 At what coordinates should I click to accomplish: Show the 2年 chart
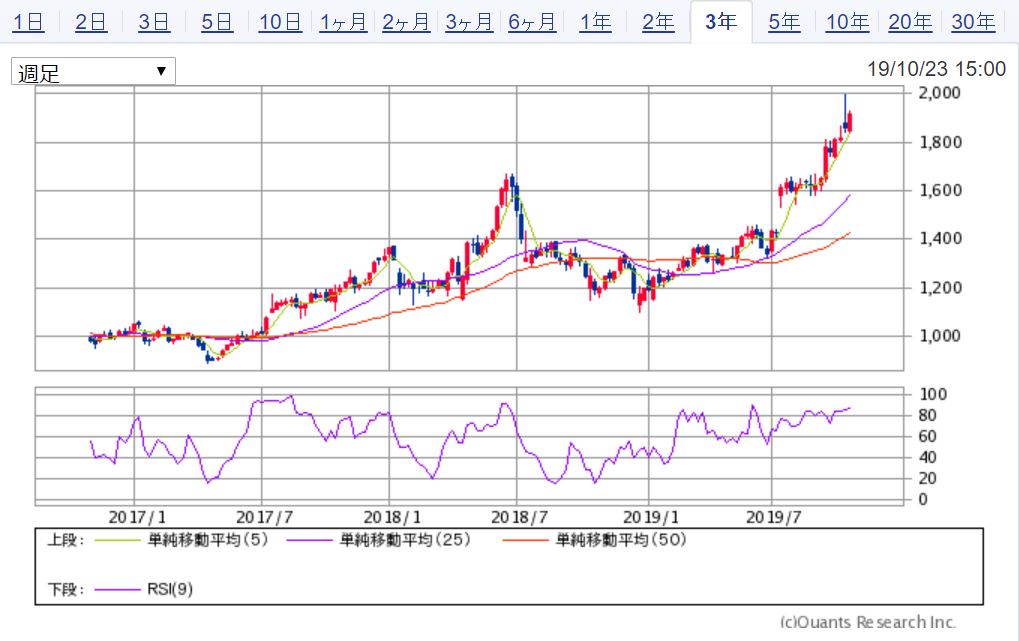click(x=658, y=22)
